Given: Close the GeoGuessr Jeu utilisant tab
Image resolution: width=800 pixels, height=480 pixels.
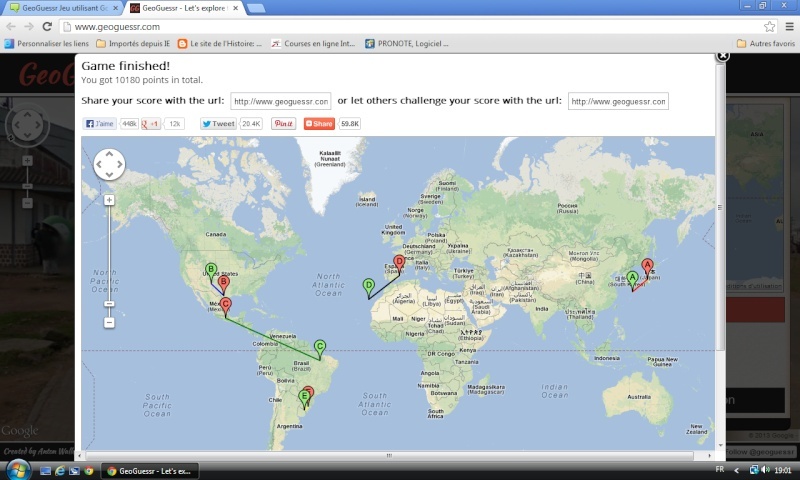Looking at the screenshot, I should [x=115, y=8].
